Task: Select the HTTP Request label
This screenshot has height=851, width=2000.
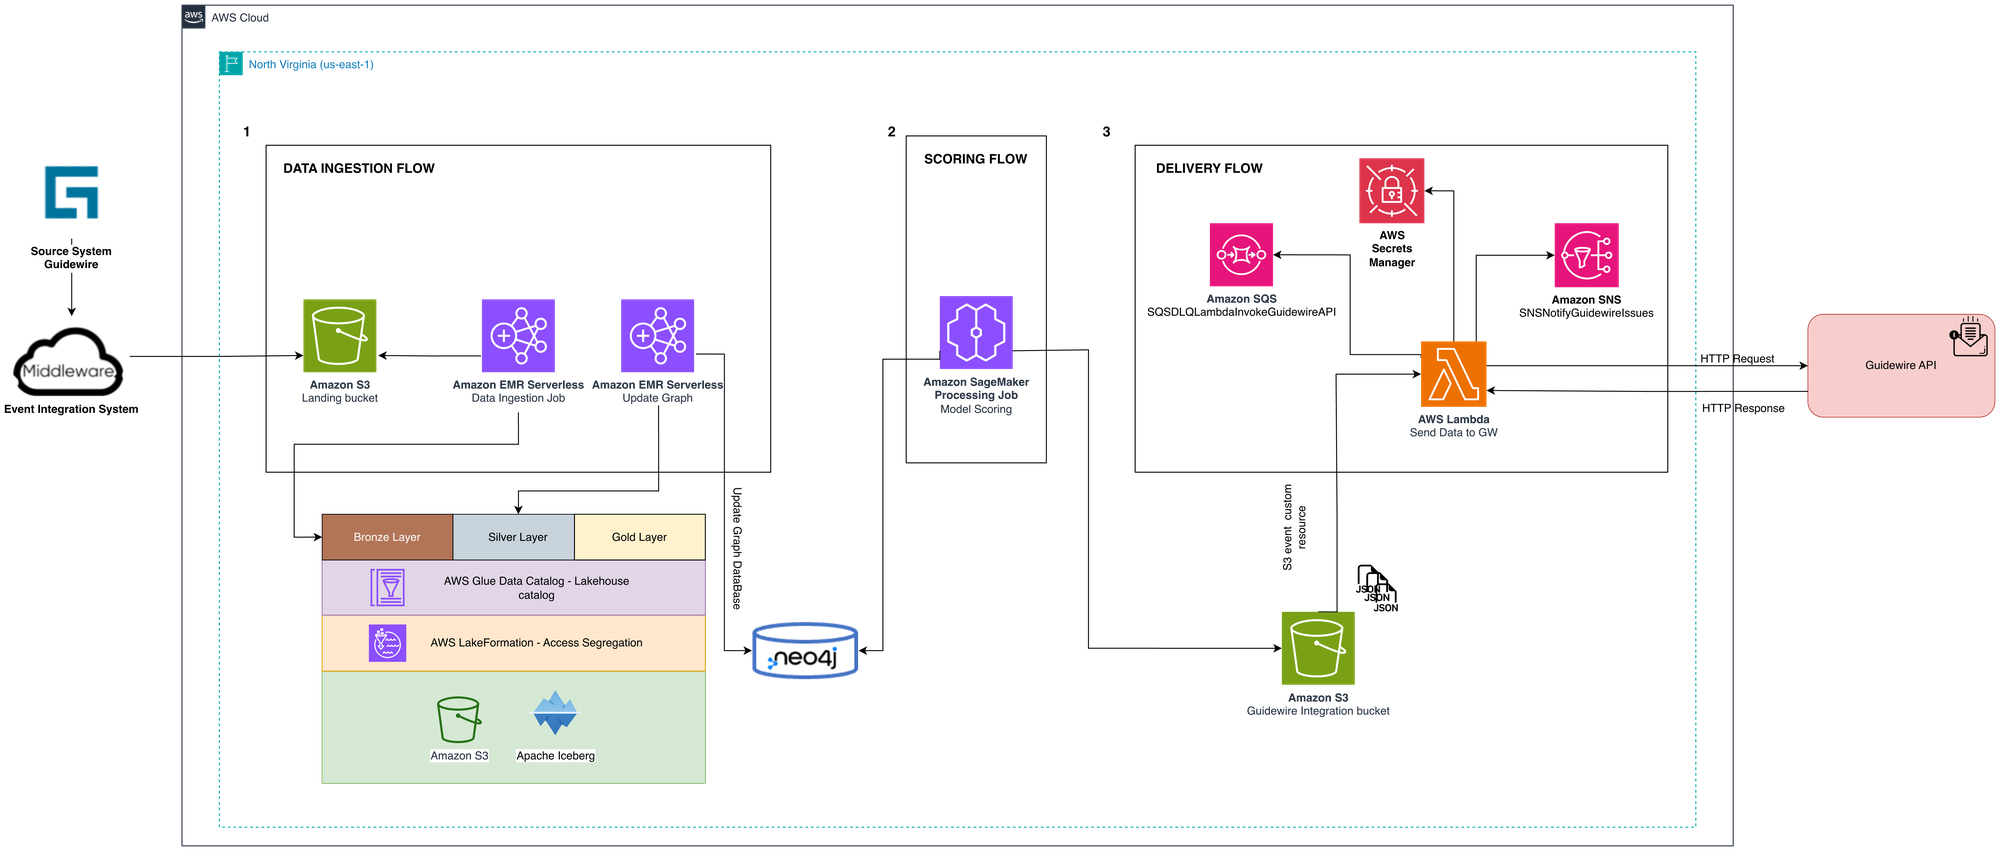Action: pyautogui.click(x=1737, y=358)
